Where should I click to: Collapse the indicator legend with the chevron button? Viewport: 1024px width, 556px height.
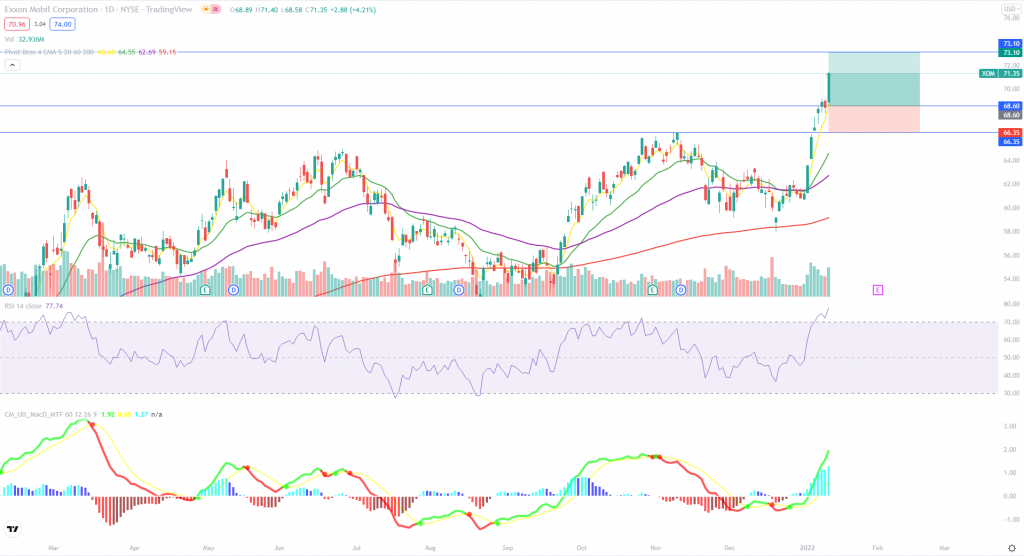point(12,65)
